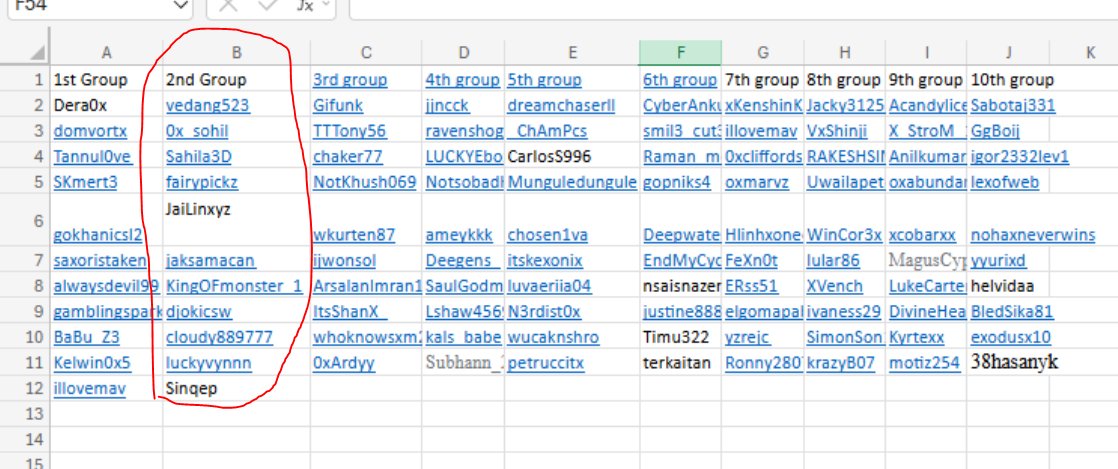Open the dreamchaserll link
Screen dimensions: 1118x469
tap(560, 105)
